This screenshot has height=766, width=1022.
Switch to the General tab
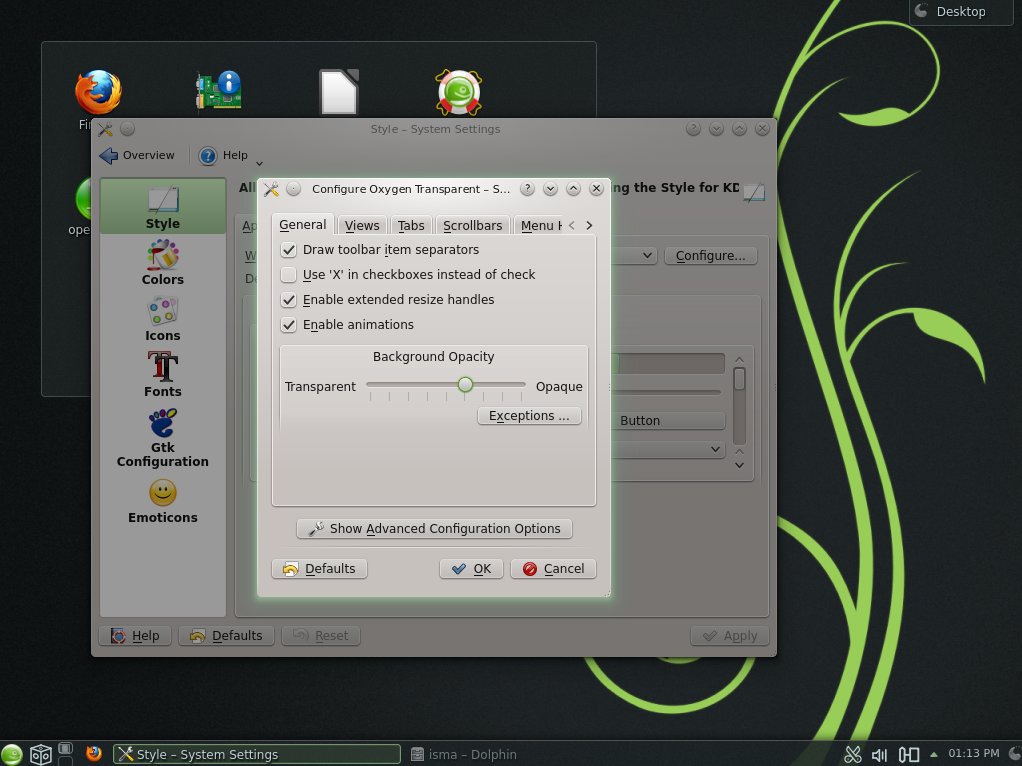[x=302, y=224]
